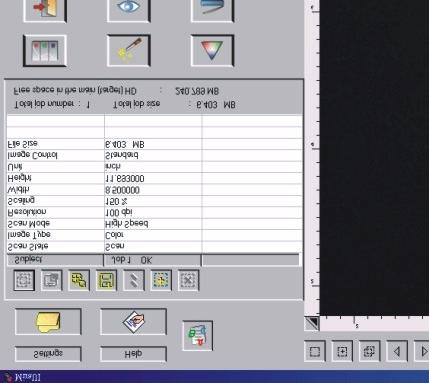This screenshot has width=429, height=383.
Task: Click the right-pointing triangle arrow button
Action: (422, 351)
